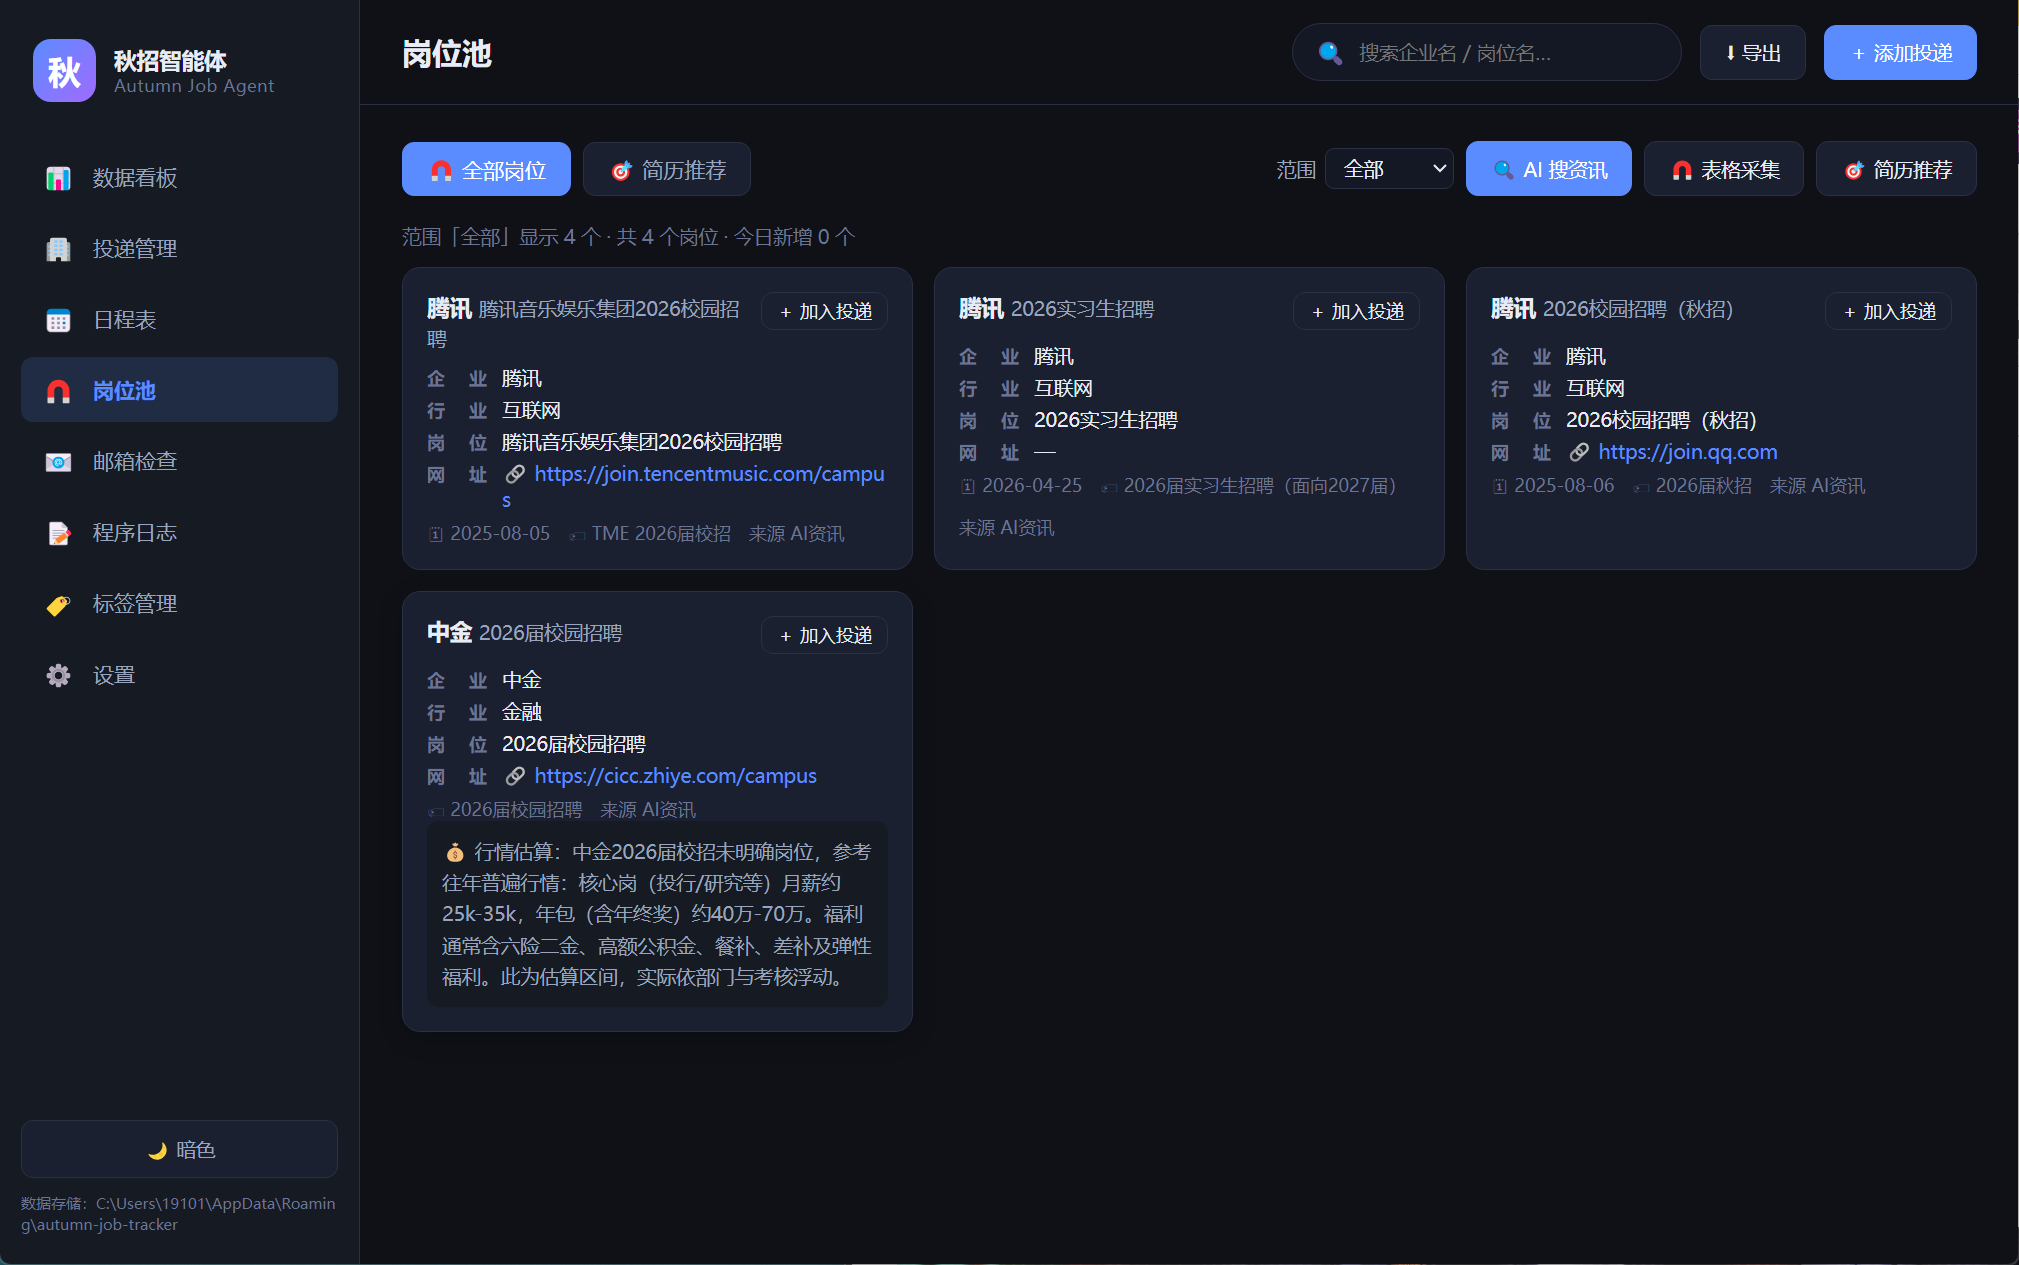The image size is (2019, 1265).
Task: Go to 投递管理 page
Action: point(179,249)
